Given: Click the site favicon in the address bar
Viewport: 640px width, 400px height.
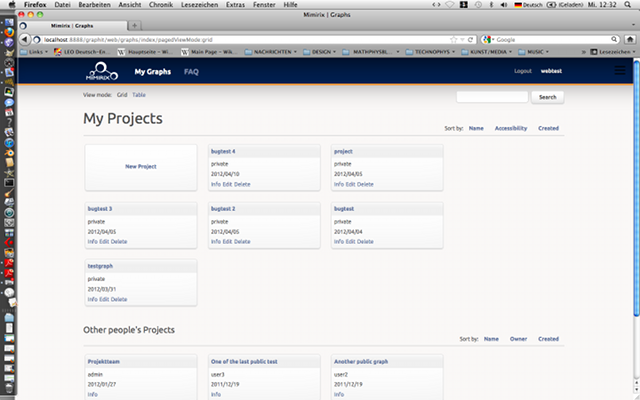Looking at the screenshot, I should 37,40.
